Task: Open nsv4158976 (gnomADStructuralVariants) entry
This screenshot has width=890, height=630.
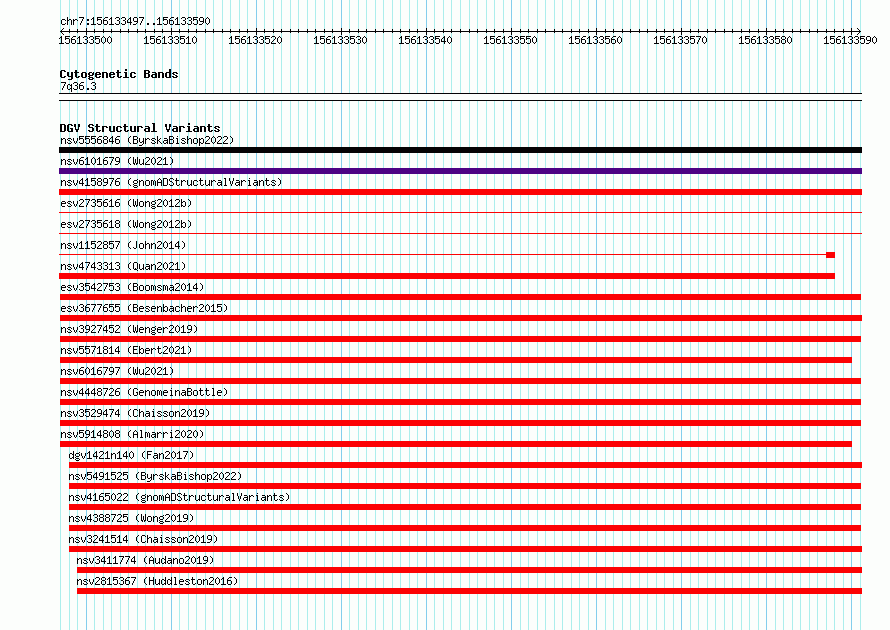Action: click(x=171, y=182)
